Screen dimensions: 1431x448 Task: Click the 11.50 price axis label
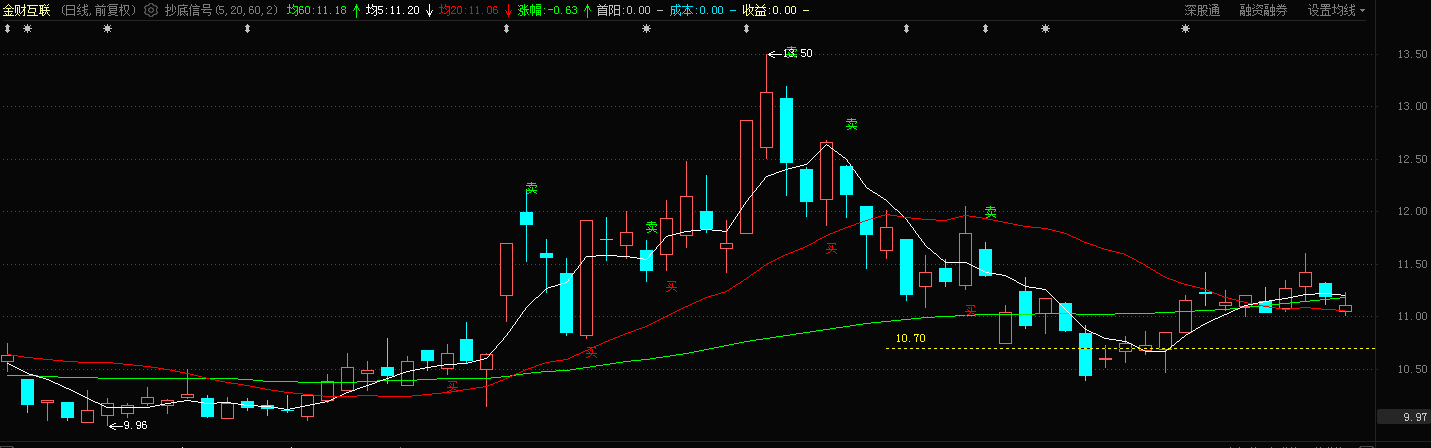tap(1411, 264)
